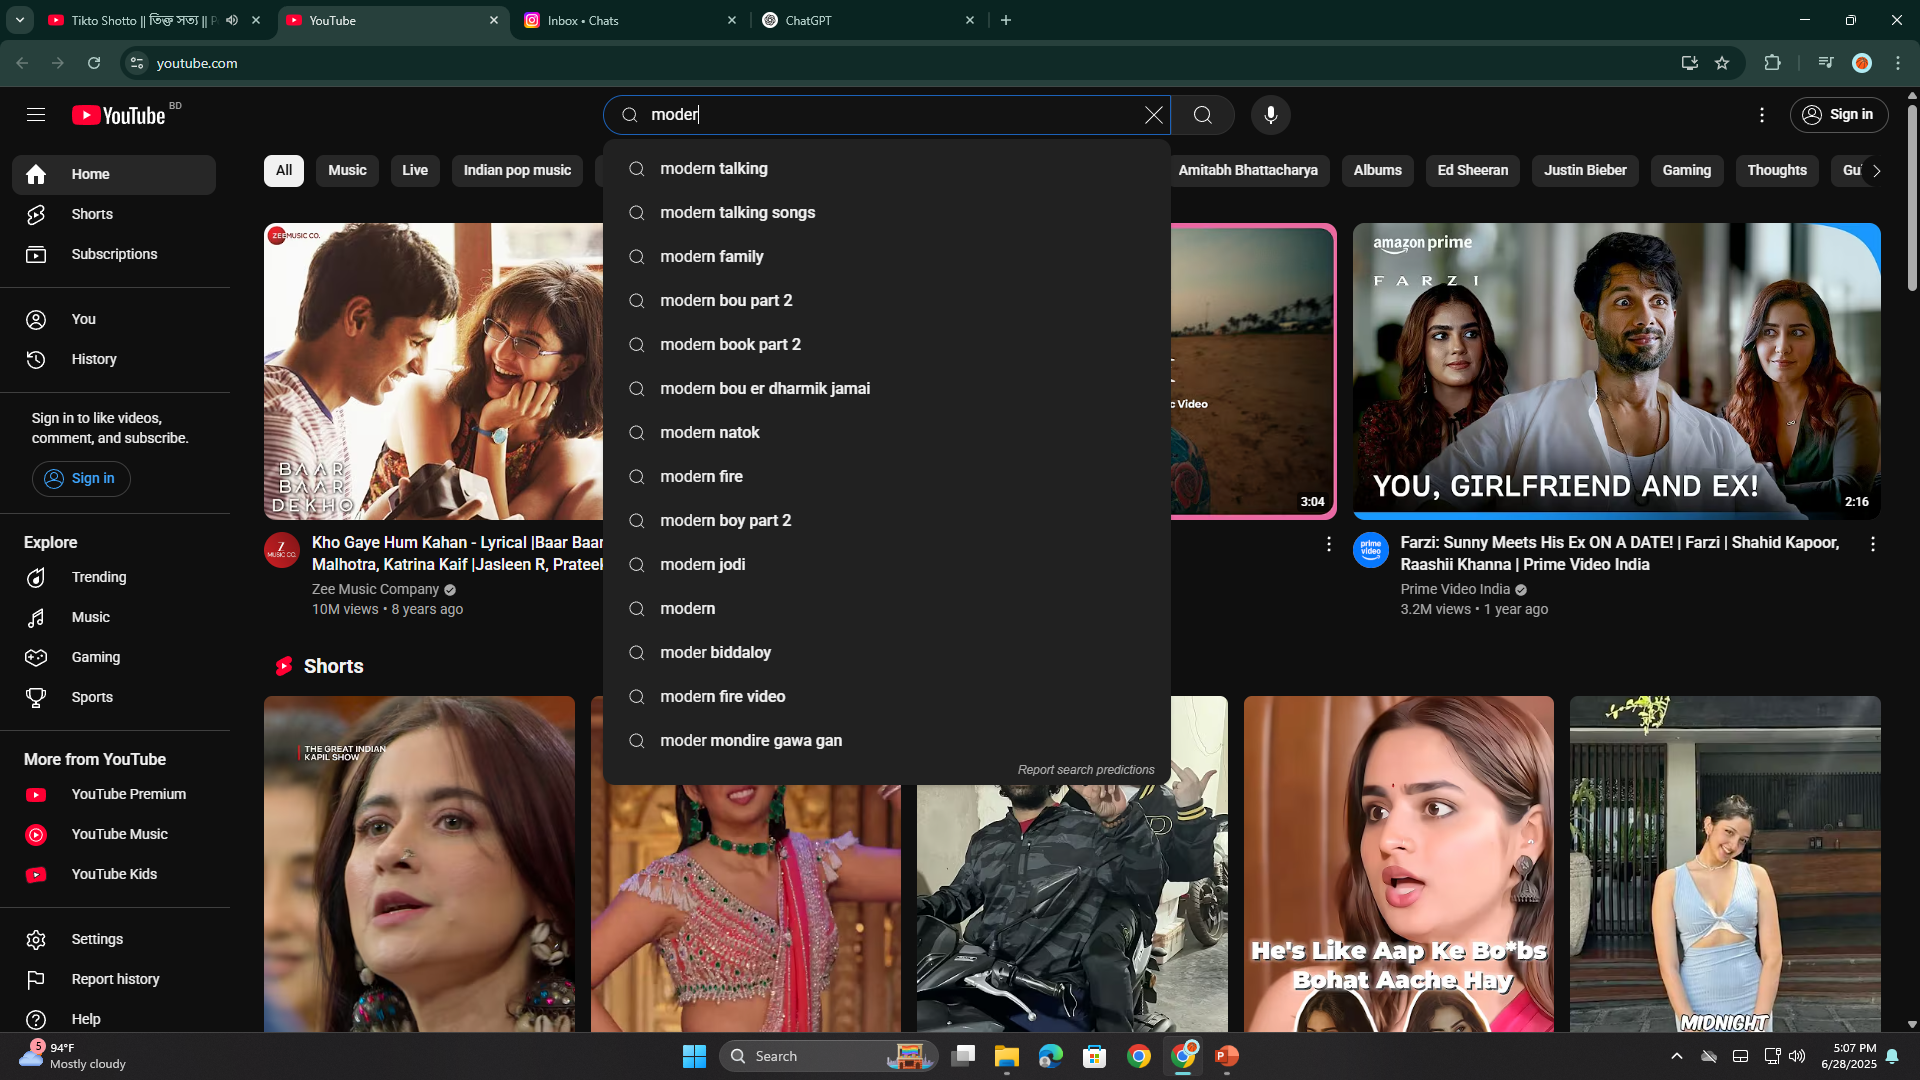1920x1080 pixels.
Task: Open taskbar weather widget
Action: [x=75, y=1056]
